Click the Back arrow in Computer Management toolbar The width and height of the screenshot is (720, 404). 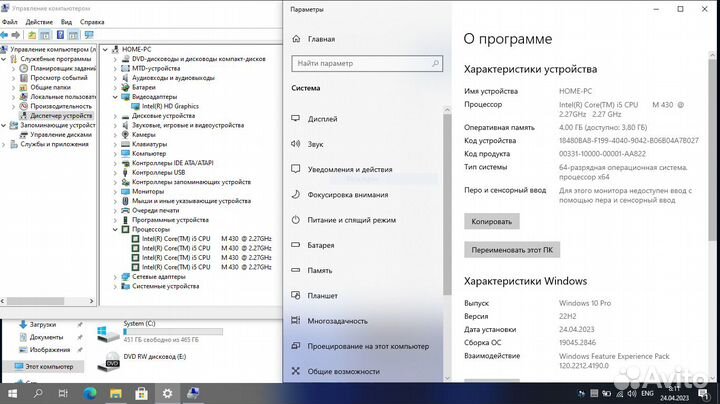coord(5,35)
